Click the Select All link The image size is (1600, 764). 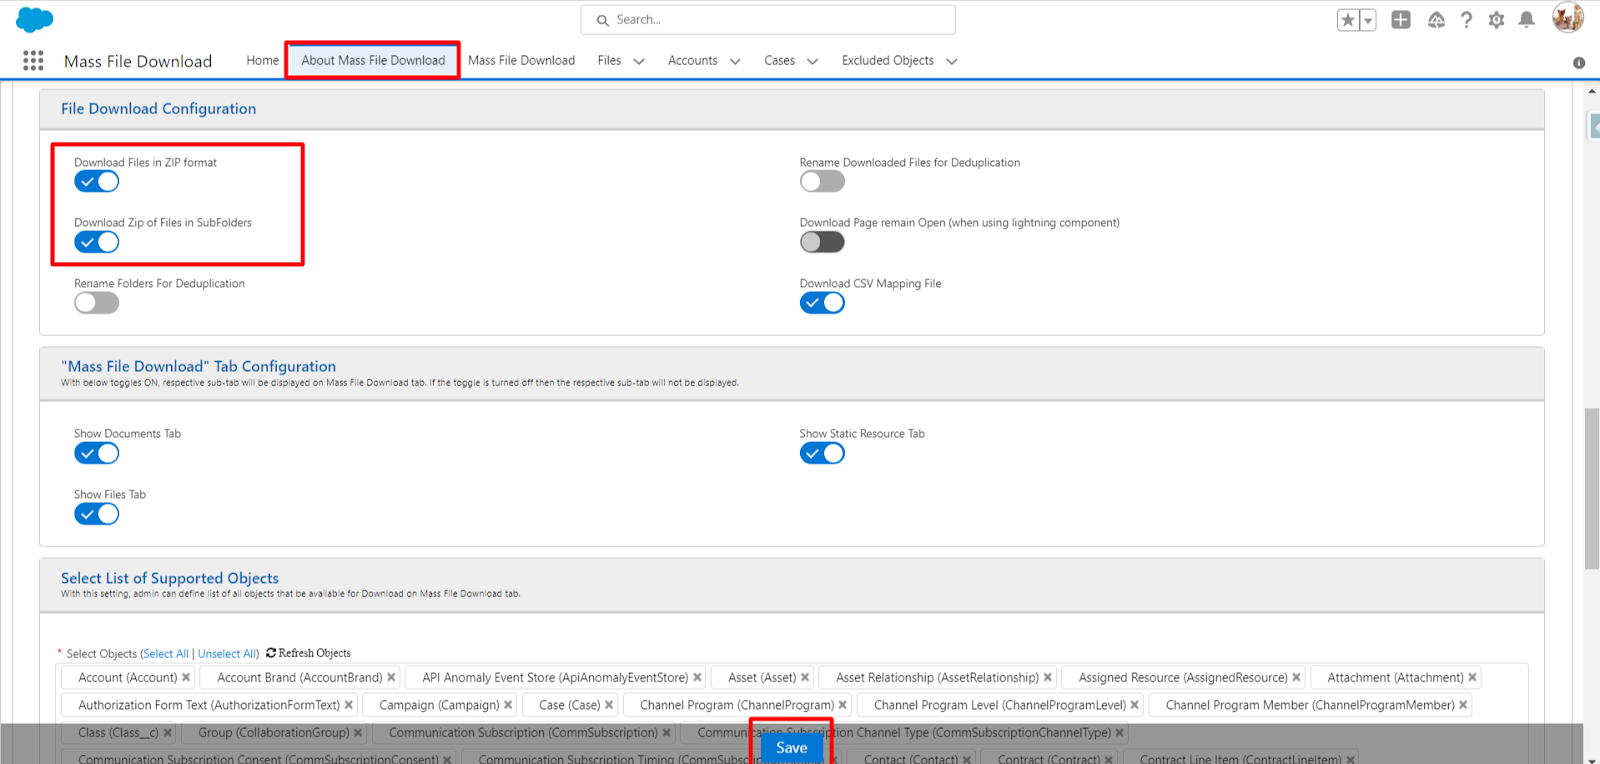pyautogui.click(x=165, y=654)
